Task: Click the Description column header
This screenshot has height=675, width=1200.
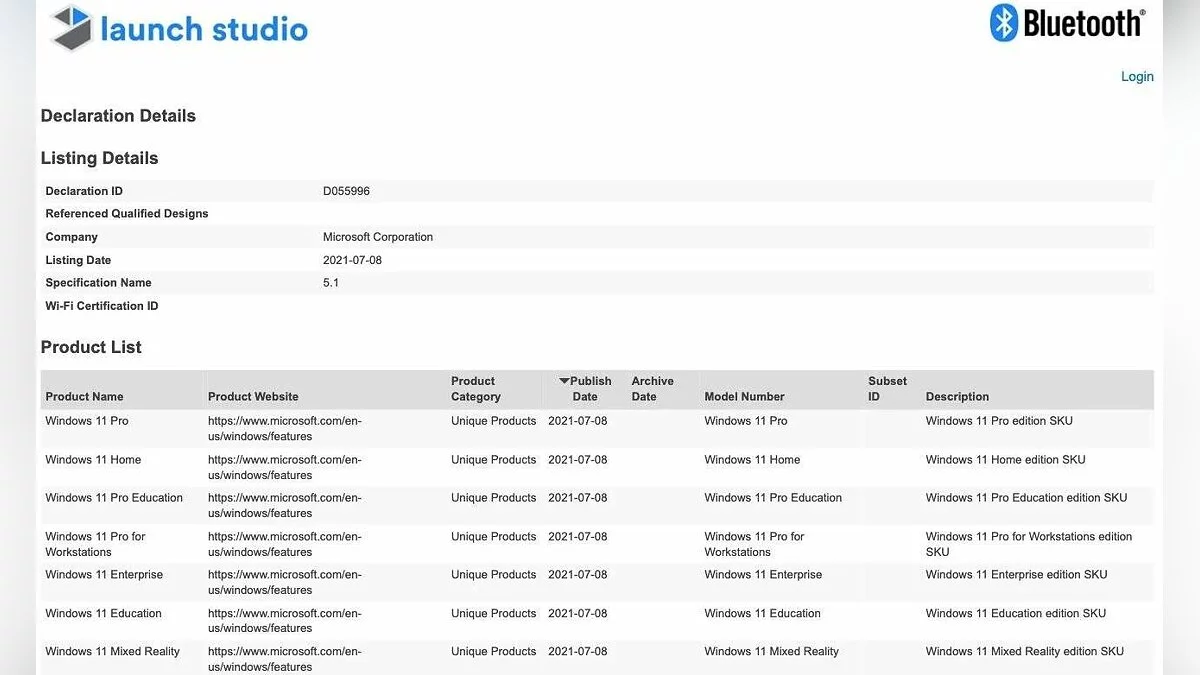Action: tap(957, 397)
